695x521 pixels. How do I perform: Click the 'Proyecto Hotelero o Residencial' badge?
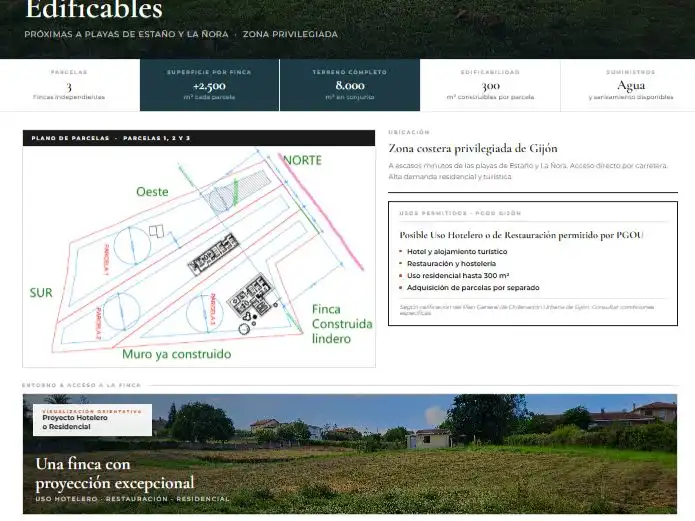click(x=92, y=419)
